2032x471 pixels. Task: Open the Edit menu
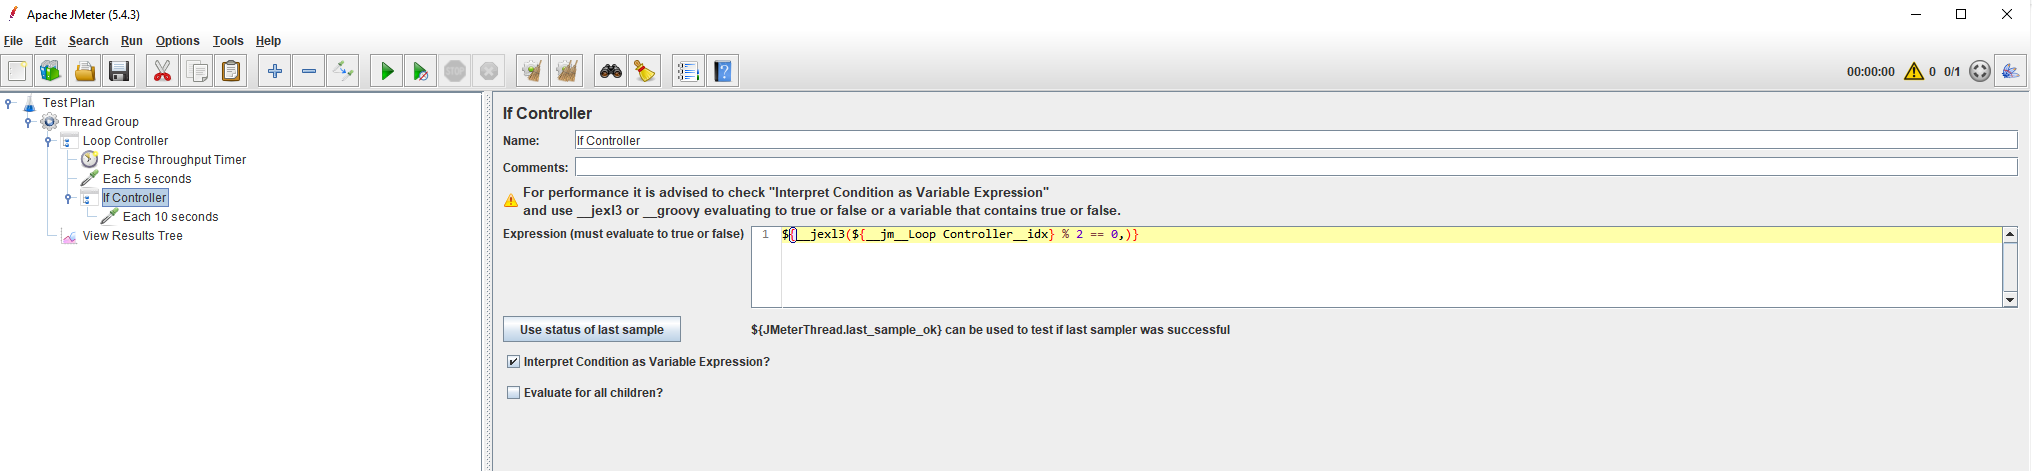pos(45,41)
